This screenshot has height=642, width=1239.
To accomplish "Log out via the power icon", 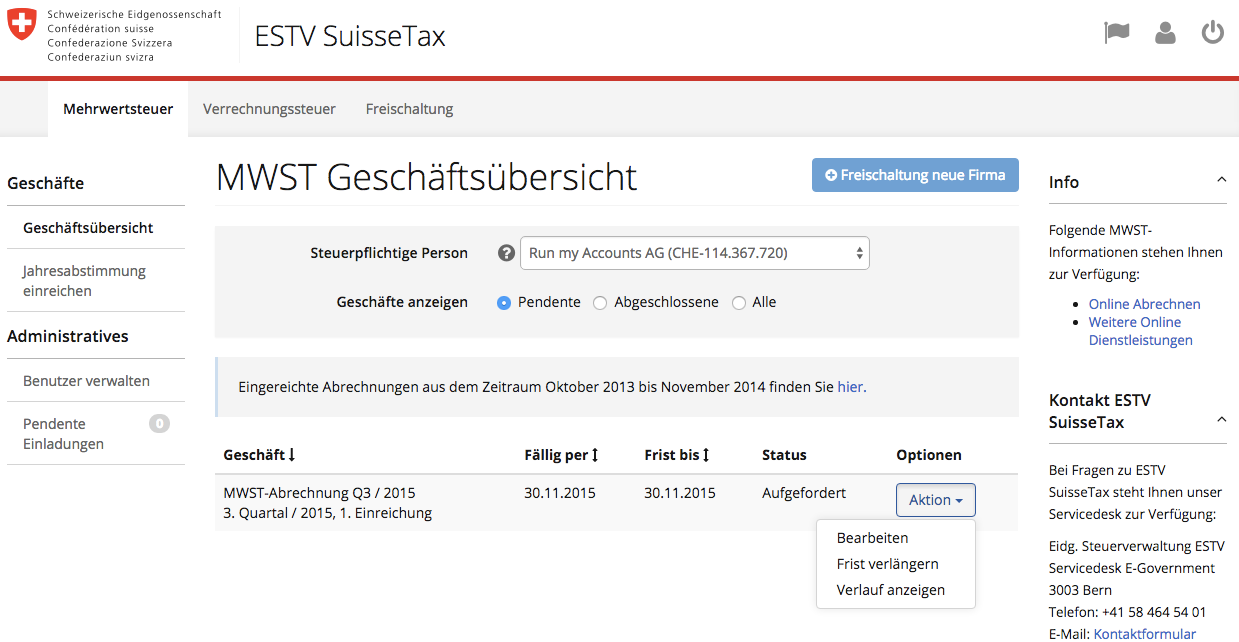I will [x=1213, y=32].
